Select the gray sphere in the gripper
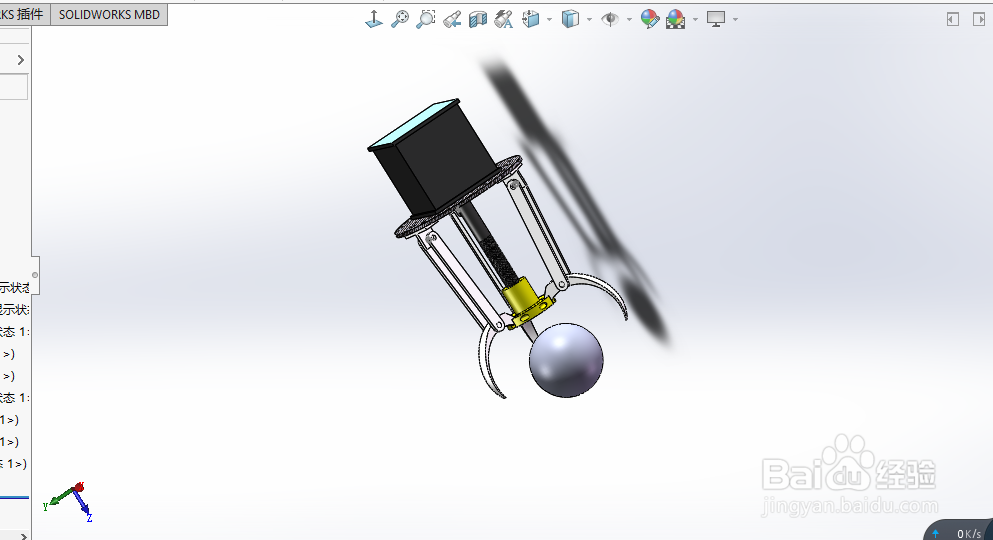This screenshot has width=993, height=540. [566, 360]
